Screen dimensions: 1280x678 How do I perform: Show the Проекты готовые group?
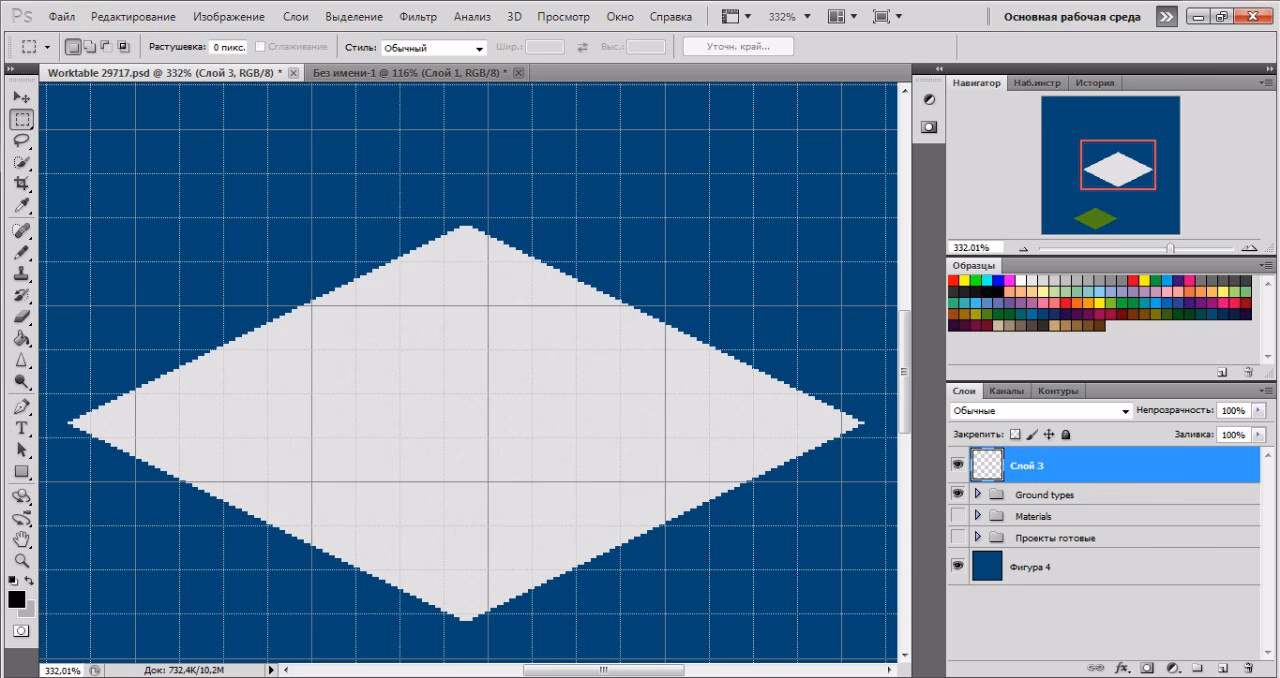[x=958, y=537]
